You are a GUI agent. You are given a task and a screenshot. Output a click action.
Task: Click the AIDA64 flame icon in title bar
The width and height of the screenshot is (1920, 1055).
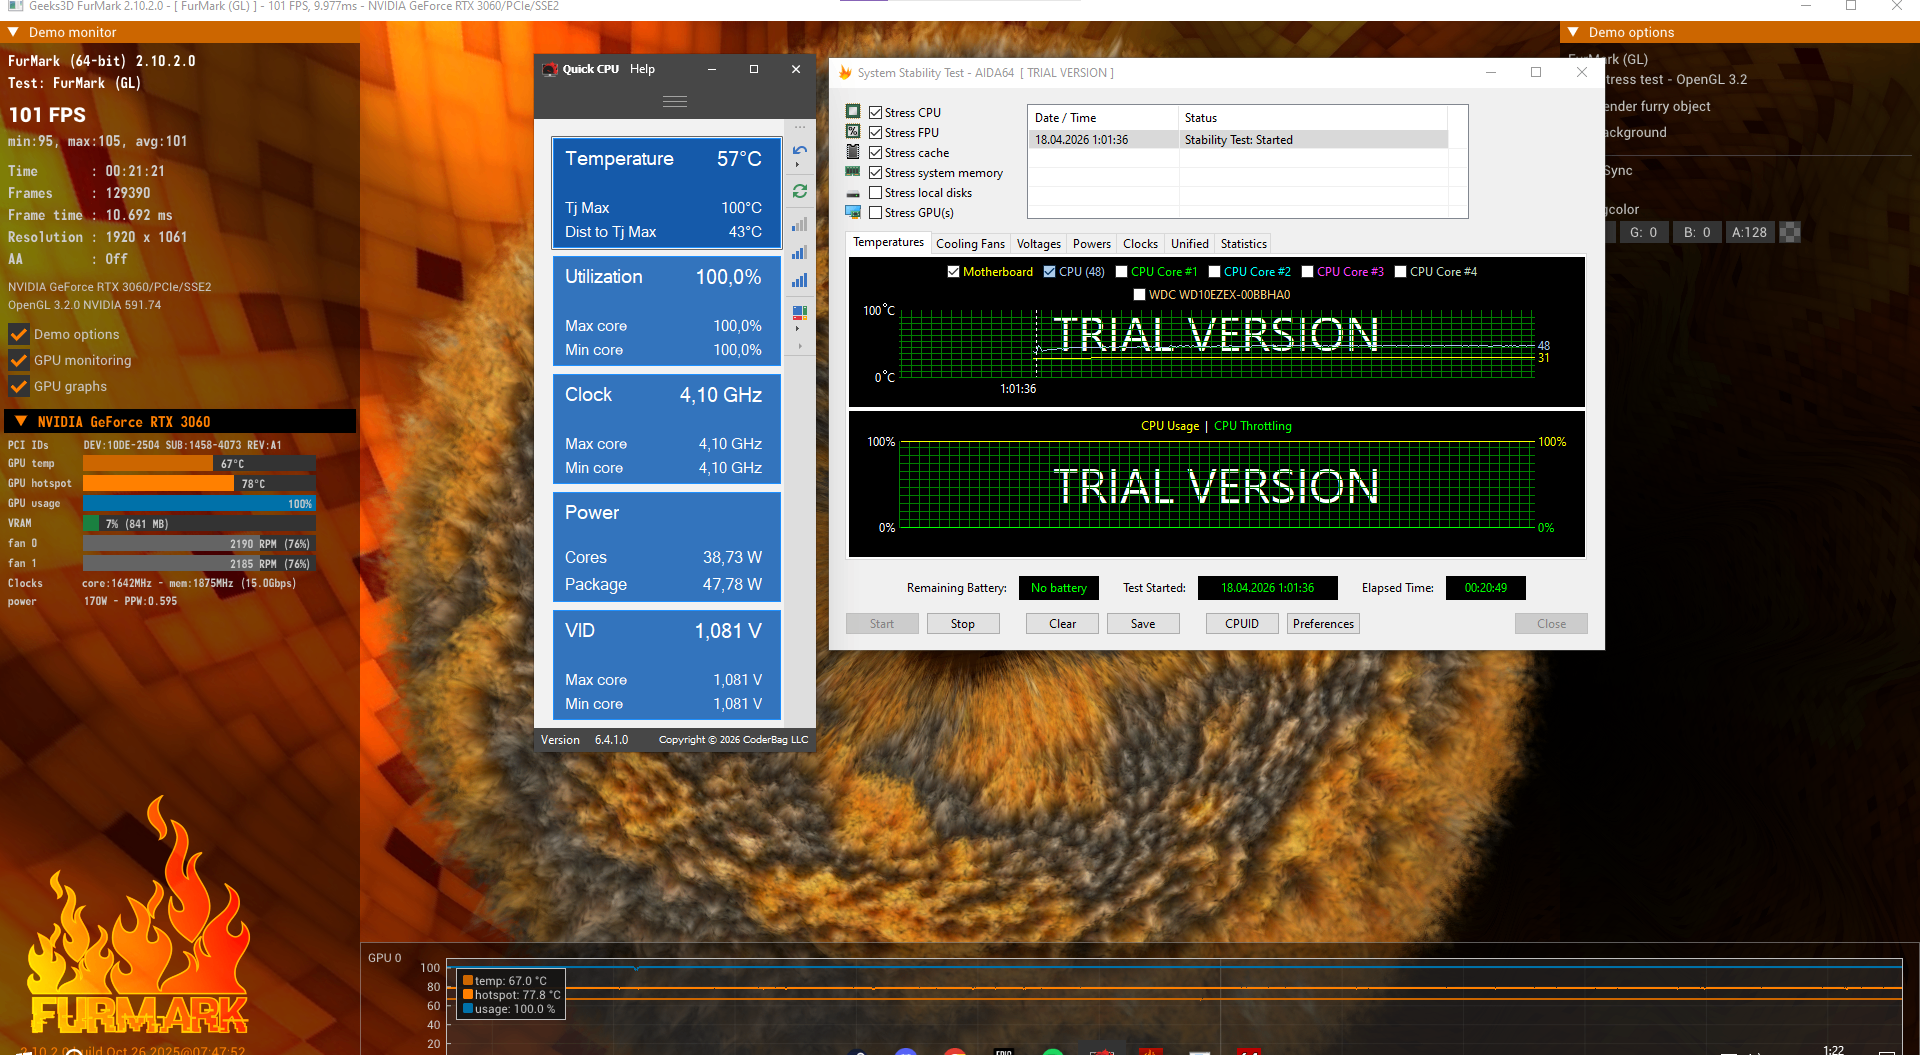point(846,73)
